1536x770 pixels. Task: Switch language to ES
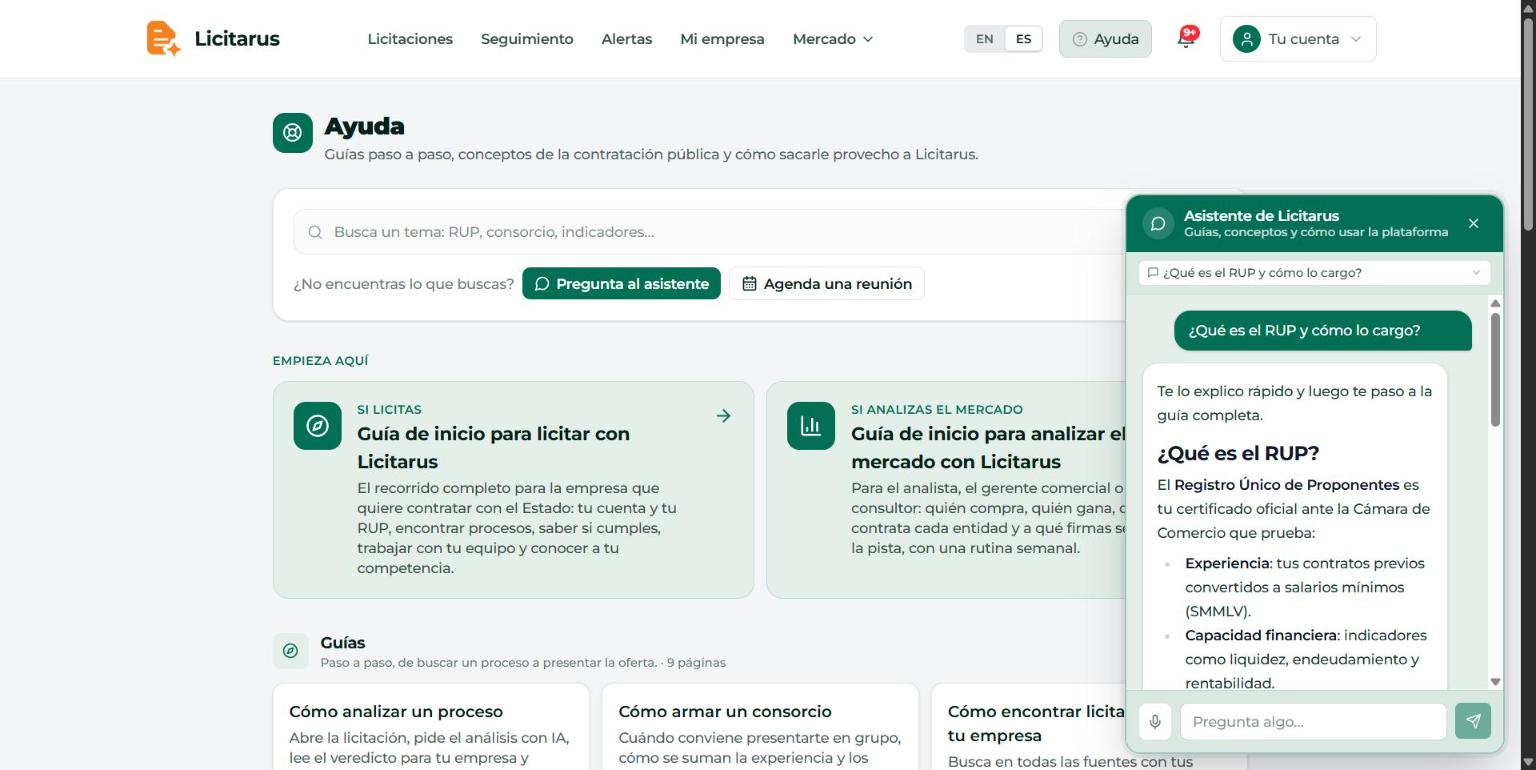tap(1023, 39)
